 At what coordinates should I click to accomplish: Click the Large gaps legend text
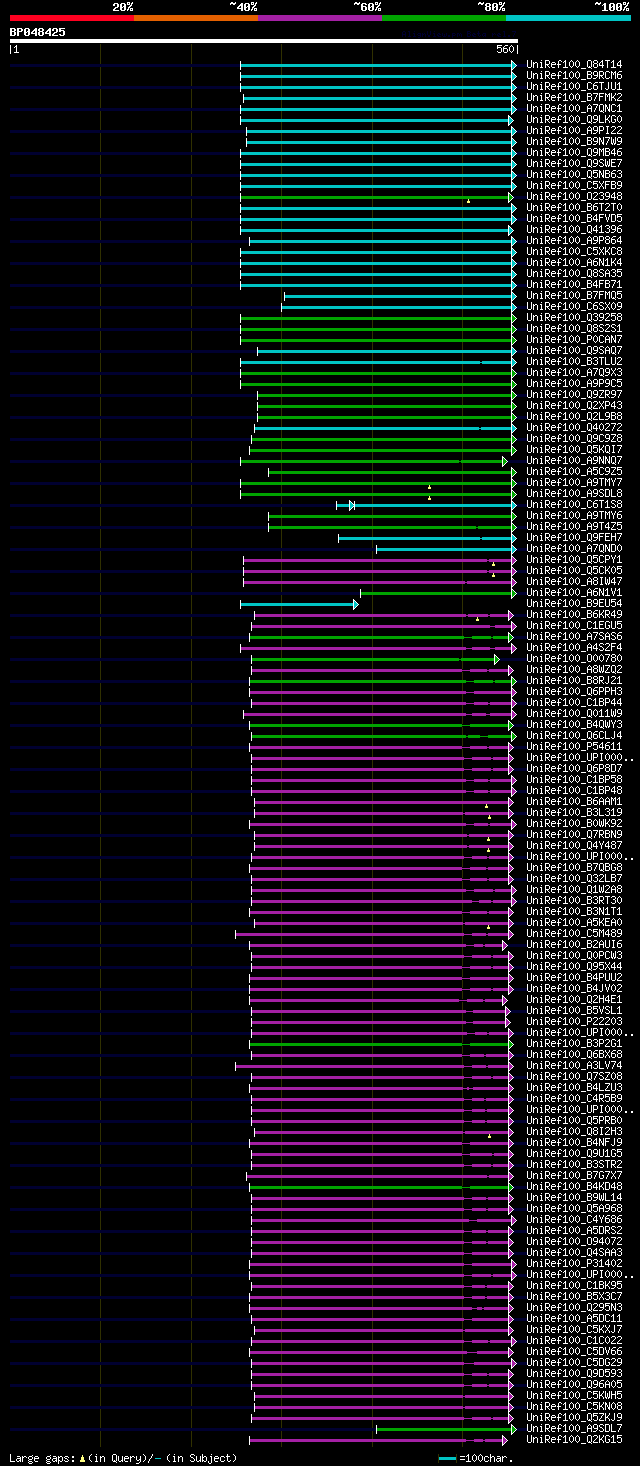123,1458
